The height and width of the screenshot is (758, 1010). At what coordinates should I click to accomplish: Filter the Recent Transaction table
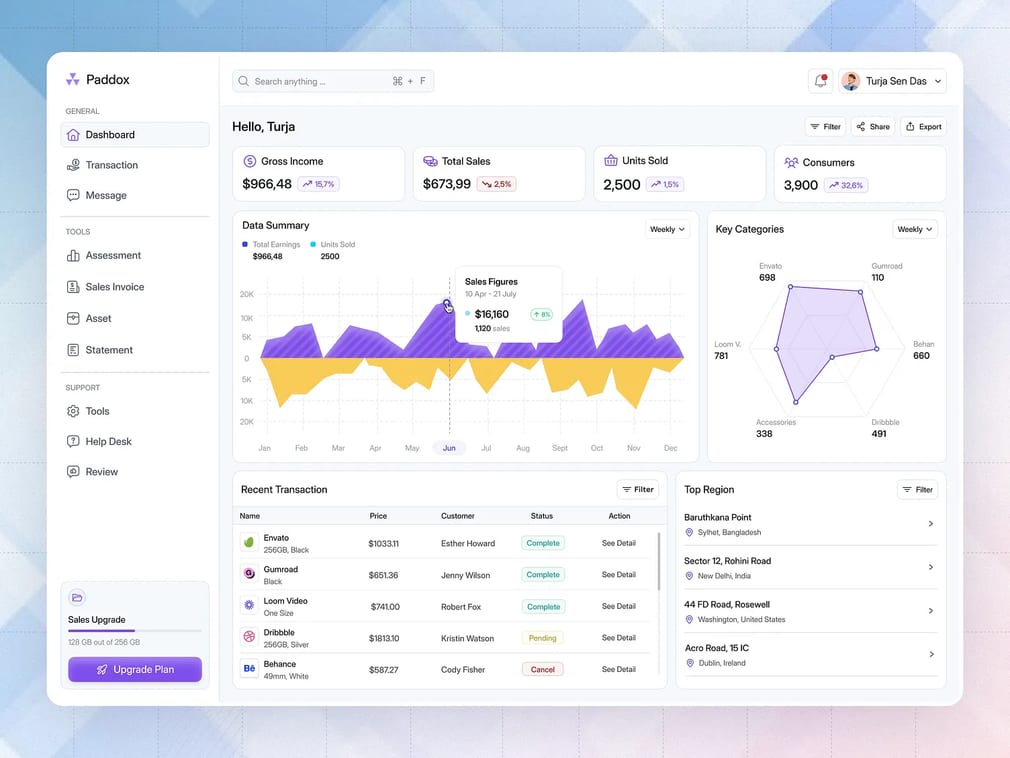[x=638, y=489]
